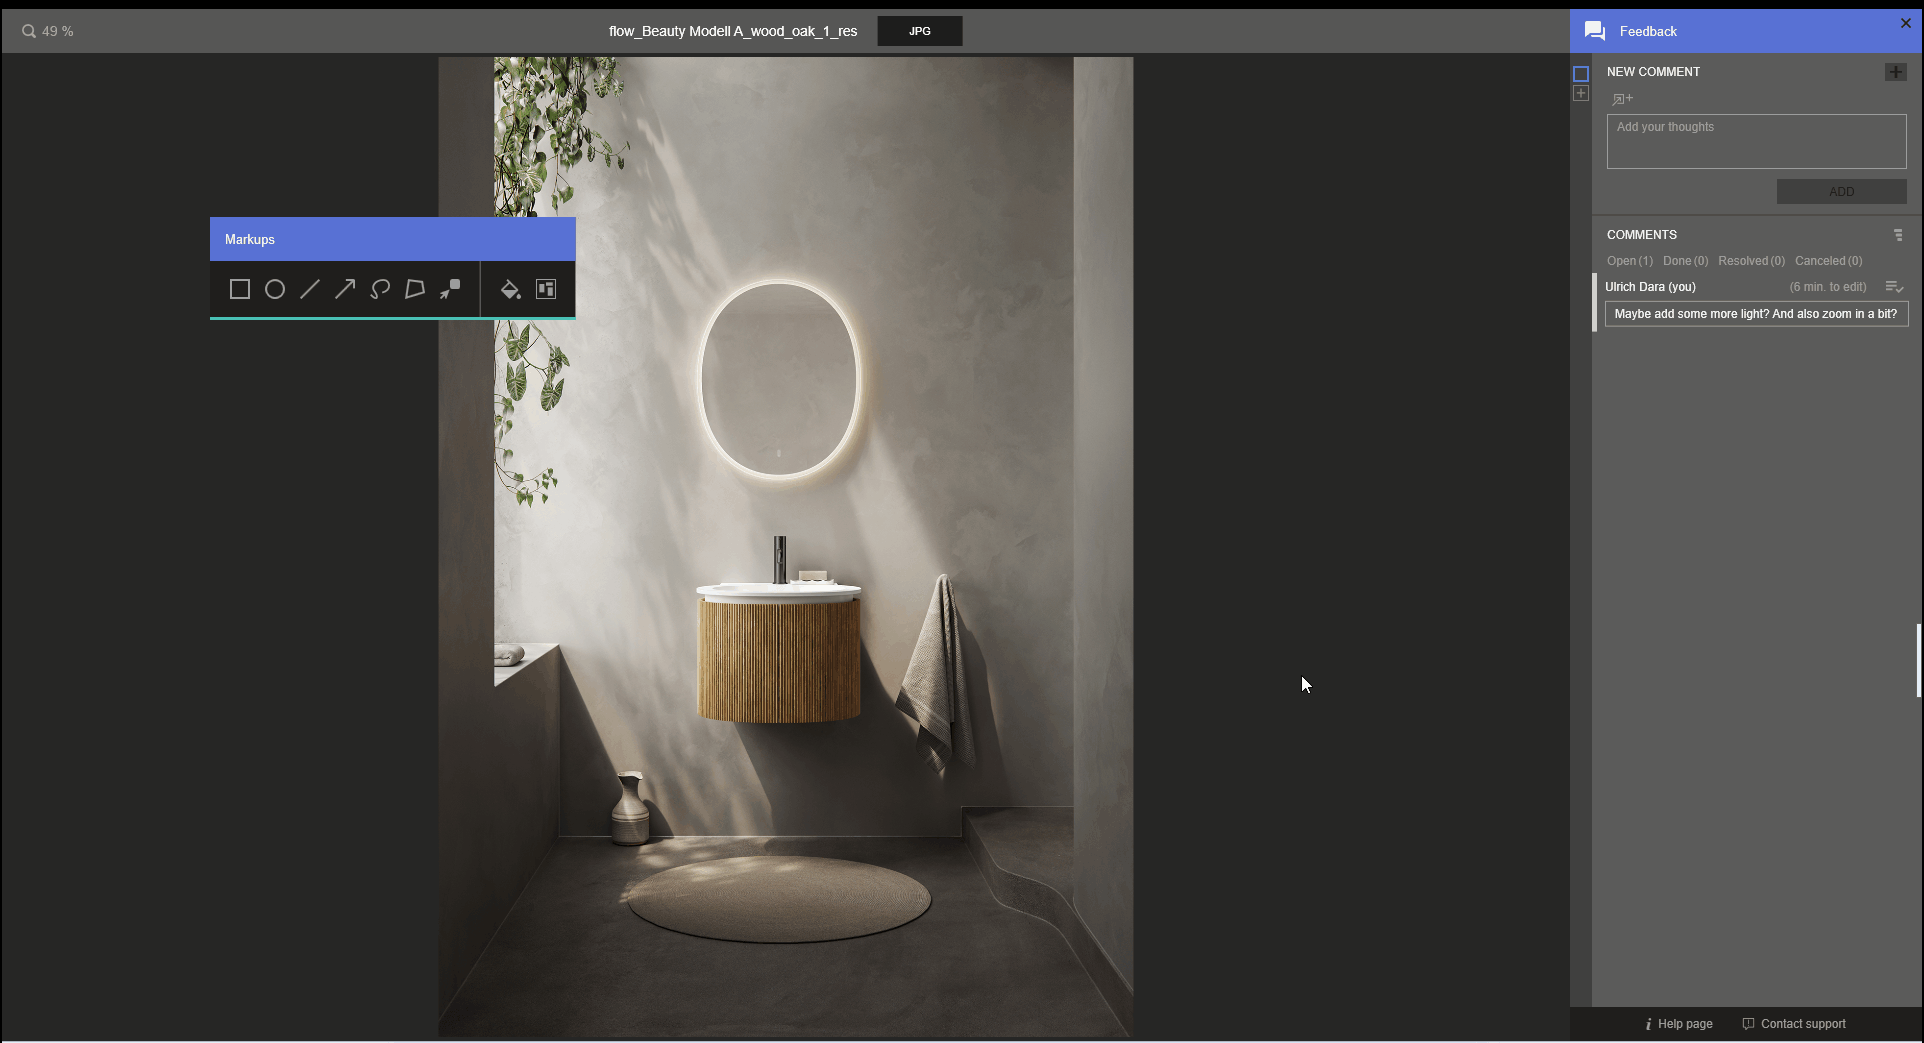1924x1043 pixels.
Task: Click the file name flow_Beauty Modell A_wood_oak_1_res
Action: tap(733, 31)
